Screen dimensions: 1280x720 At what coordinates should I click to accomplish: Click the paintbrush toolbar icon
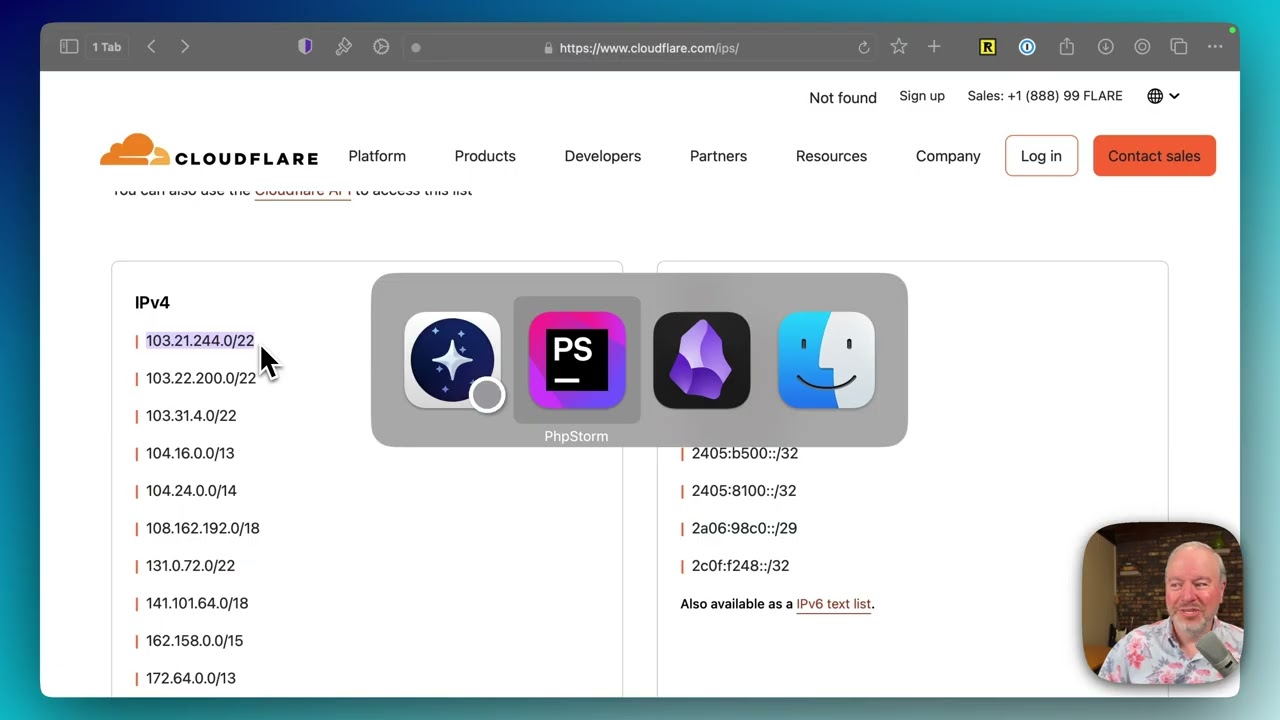point(344,47)
